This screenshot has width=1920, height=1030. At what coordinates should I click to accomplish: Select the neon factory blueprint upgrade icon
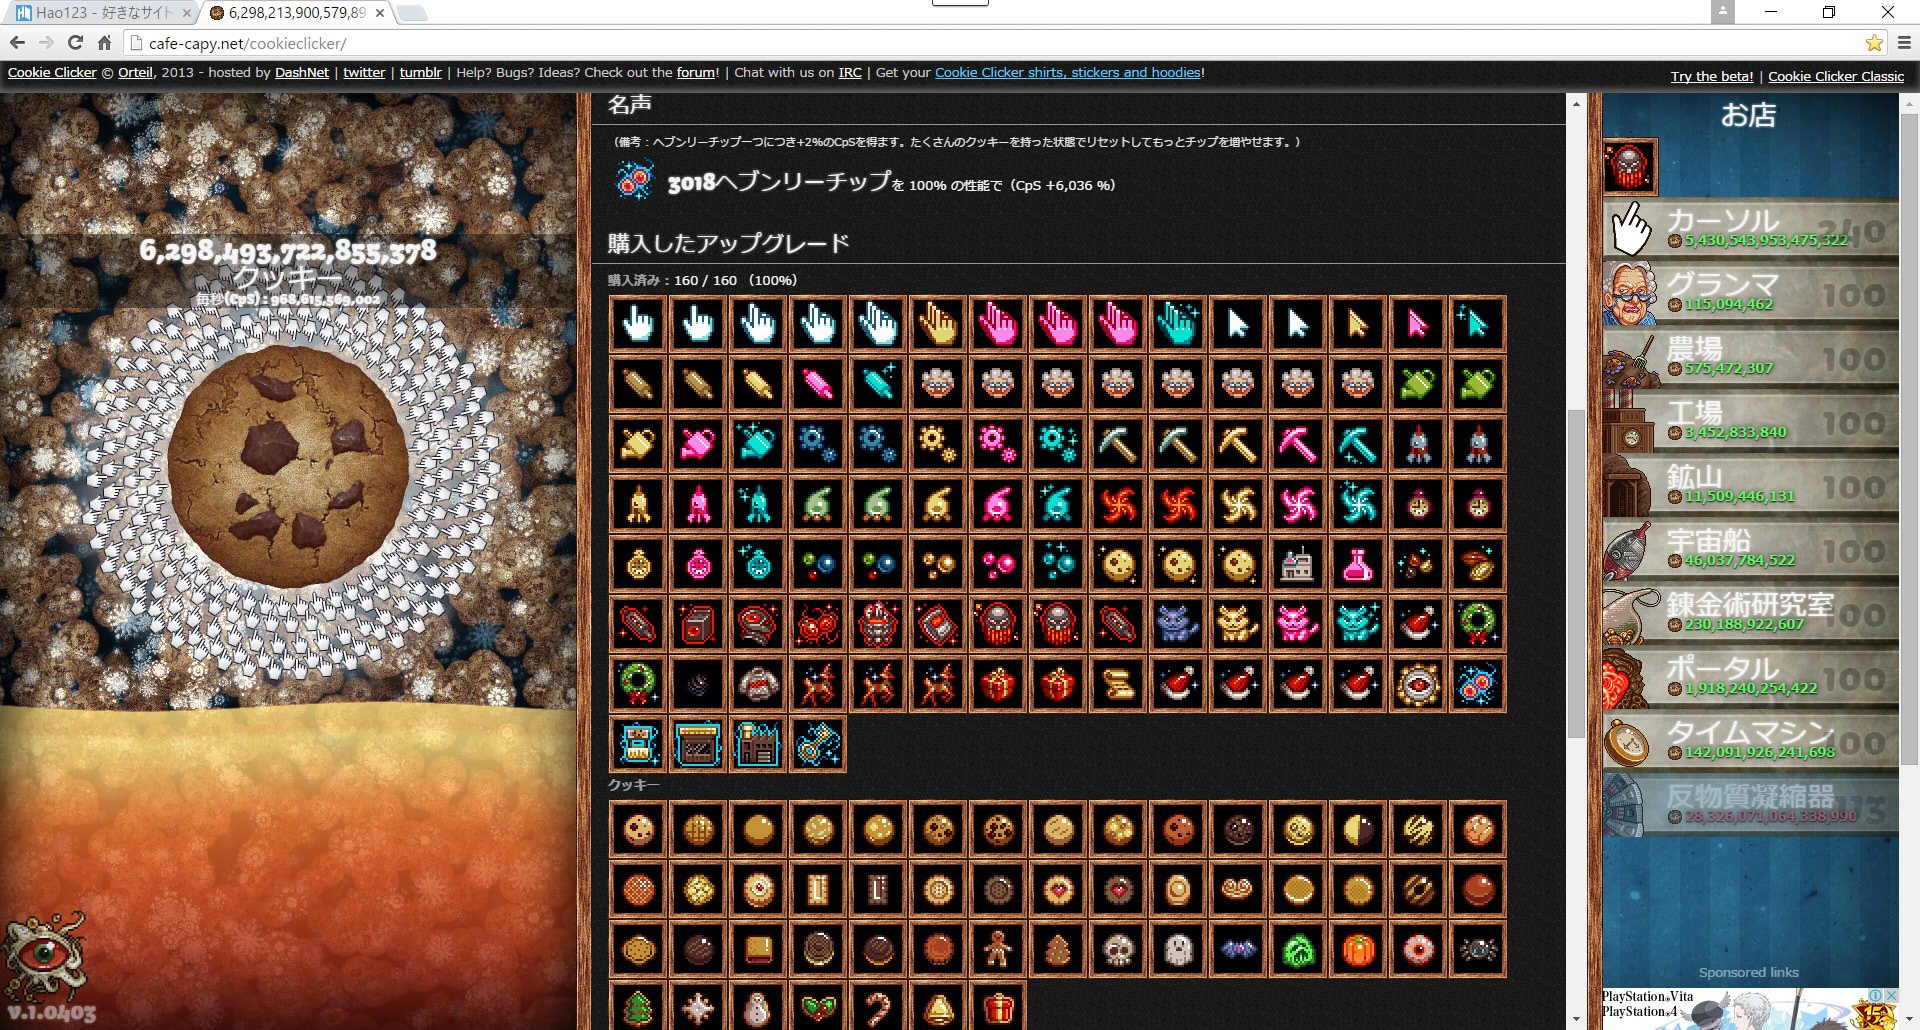pos(758,744)
